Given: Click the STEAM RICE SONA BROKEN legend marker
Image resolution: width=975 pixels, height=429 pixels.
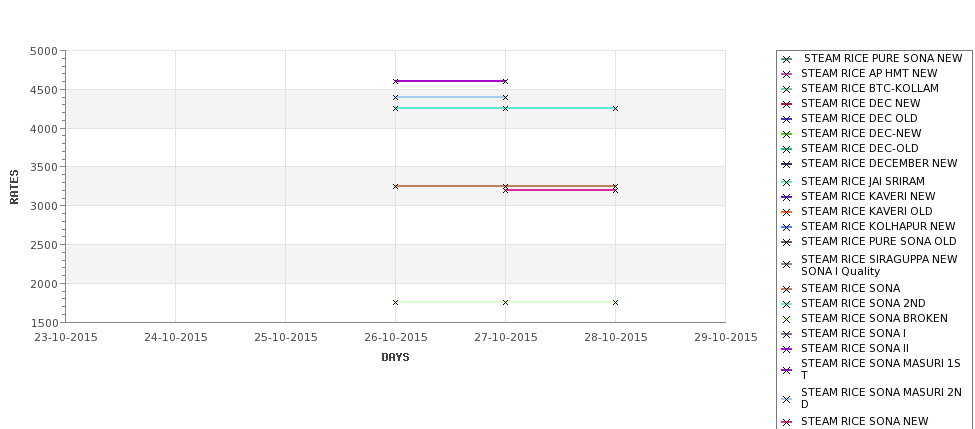Looking at the screenshot, I should (x=787, y=320).
